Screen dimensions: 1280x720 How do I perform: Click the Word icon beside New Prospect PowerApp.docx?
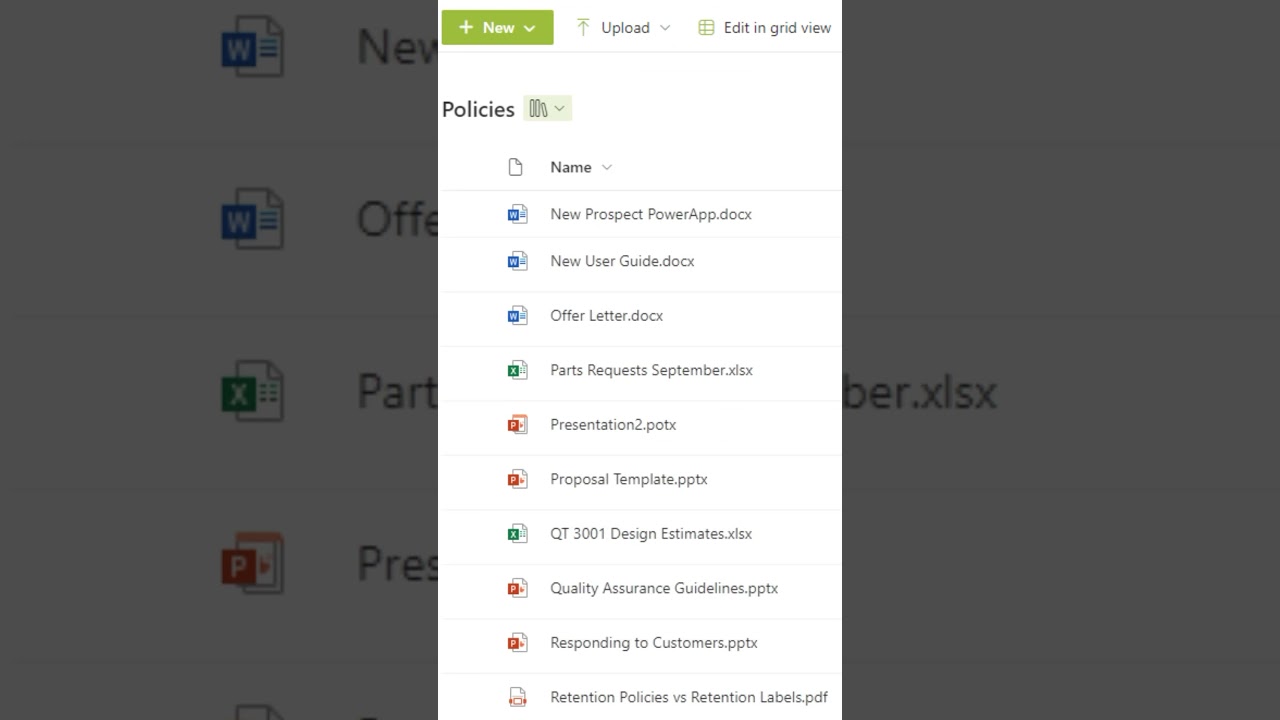pos(516,214)
